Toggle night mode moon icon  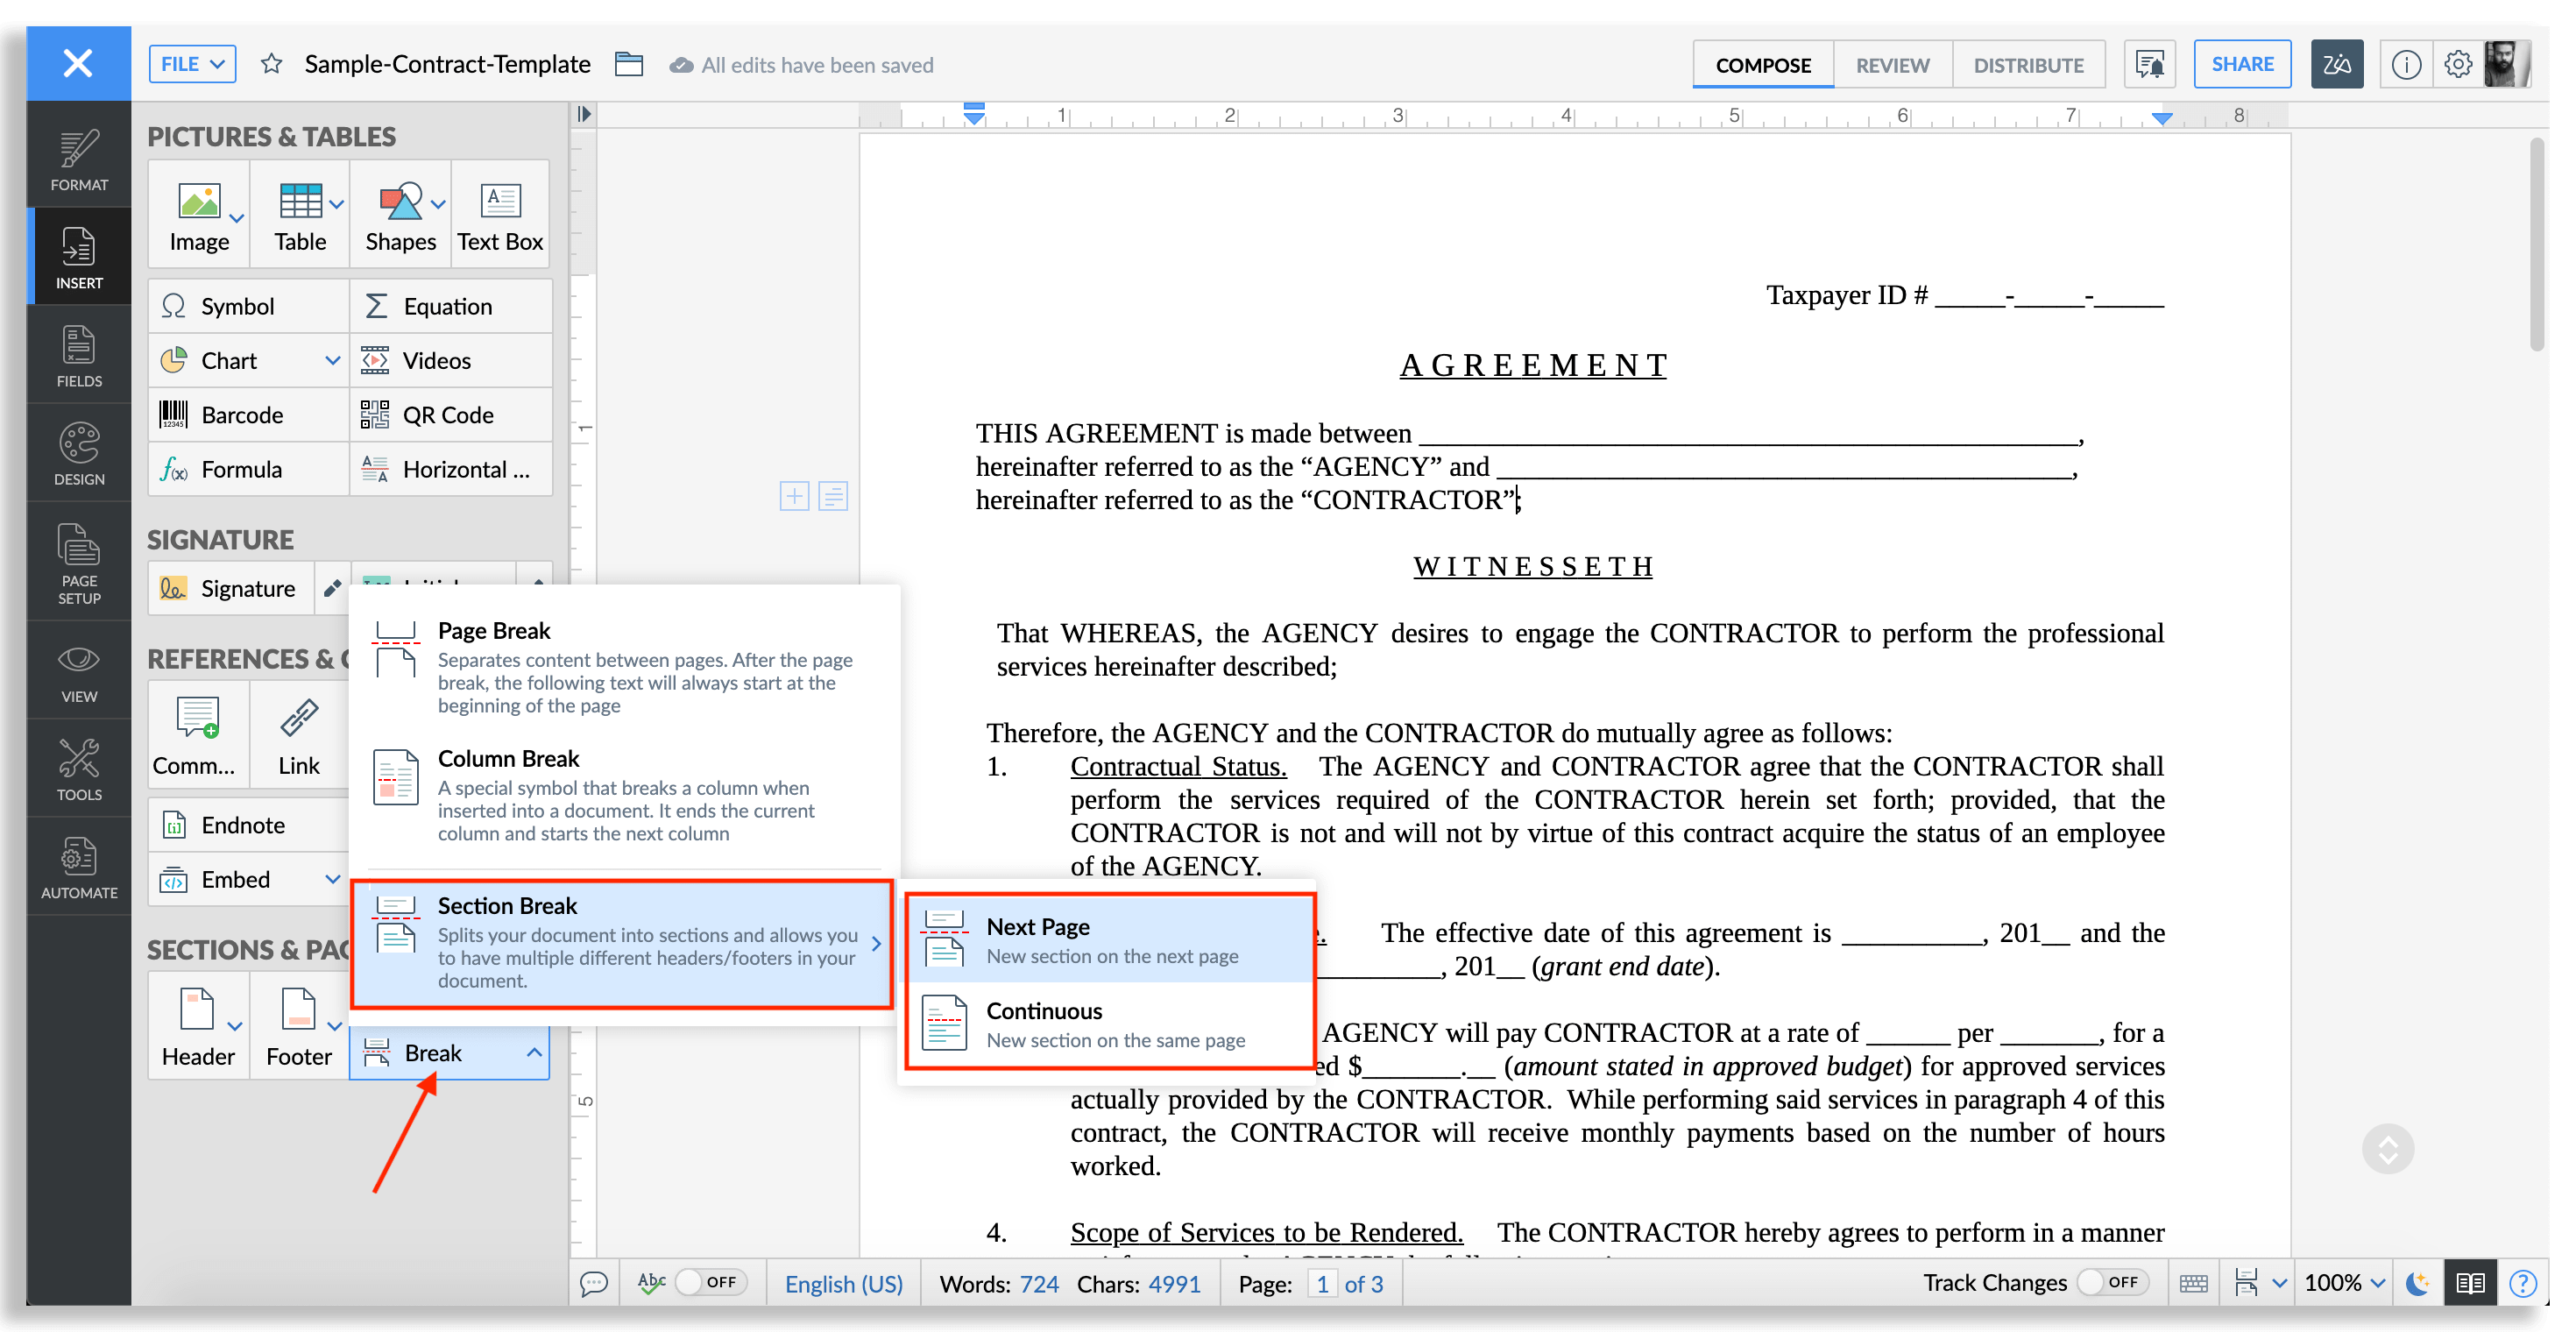coord(2417,1283)
